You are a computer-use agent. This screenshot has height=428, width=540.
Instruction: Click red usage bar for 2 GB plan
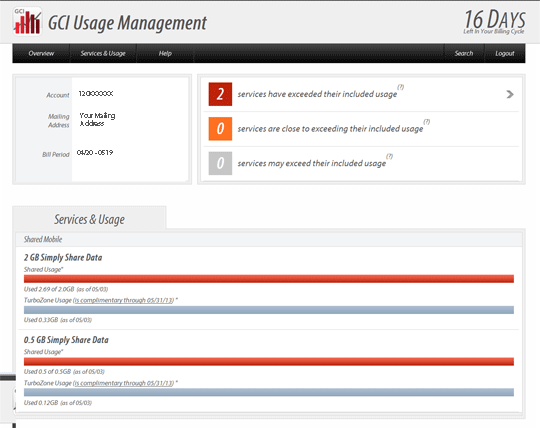(269, 279)
